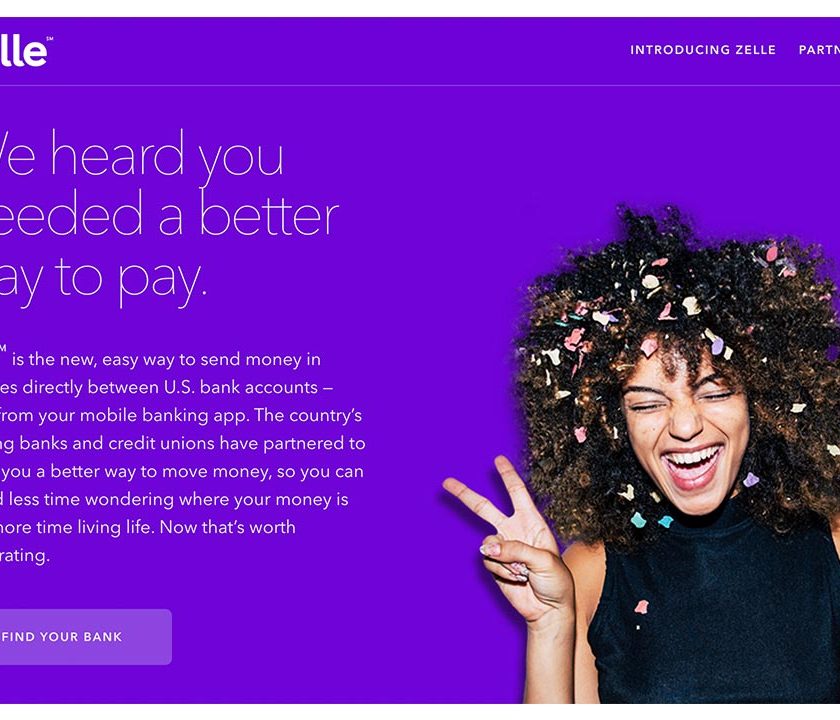This screenshot has height=720, width=840.
Task: Click the Zelle logo in the header
Action: [x=23, y=51]
